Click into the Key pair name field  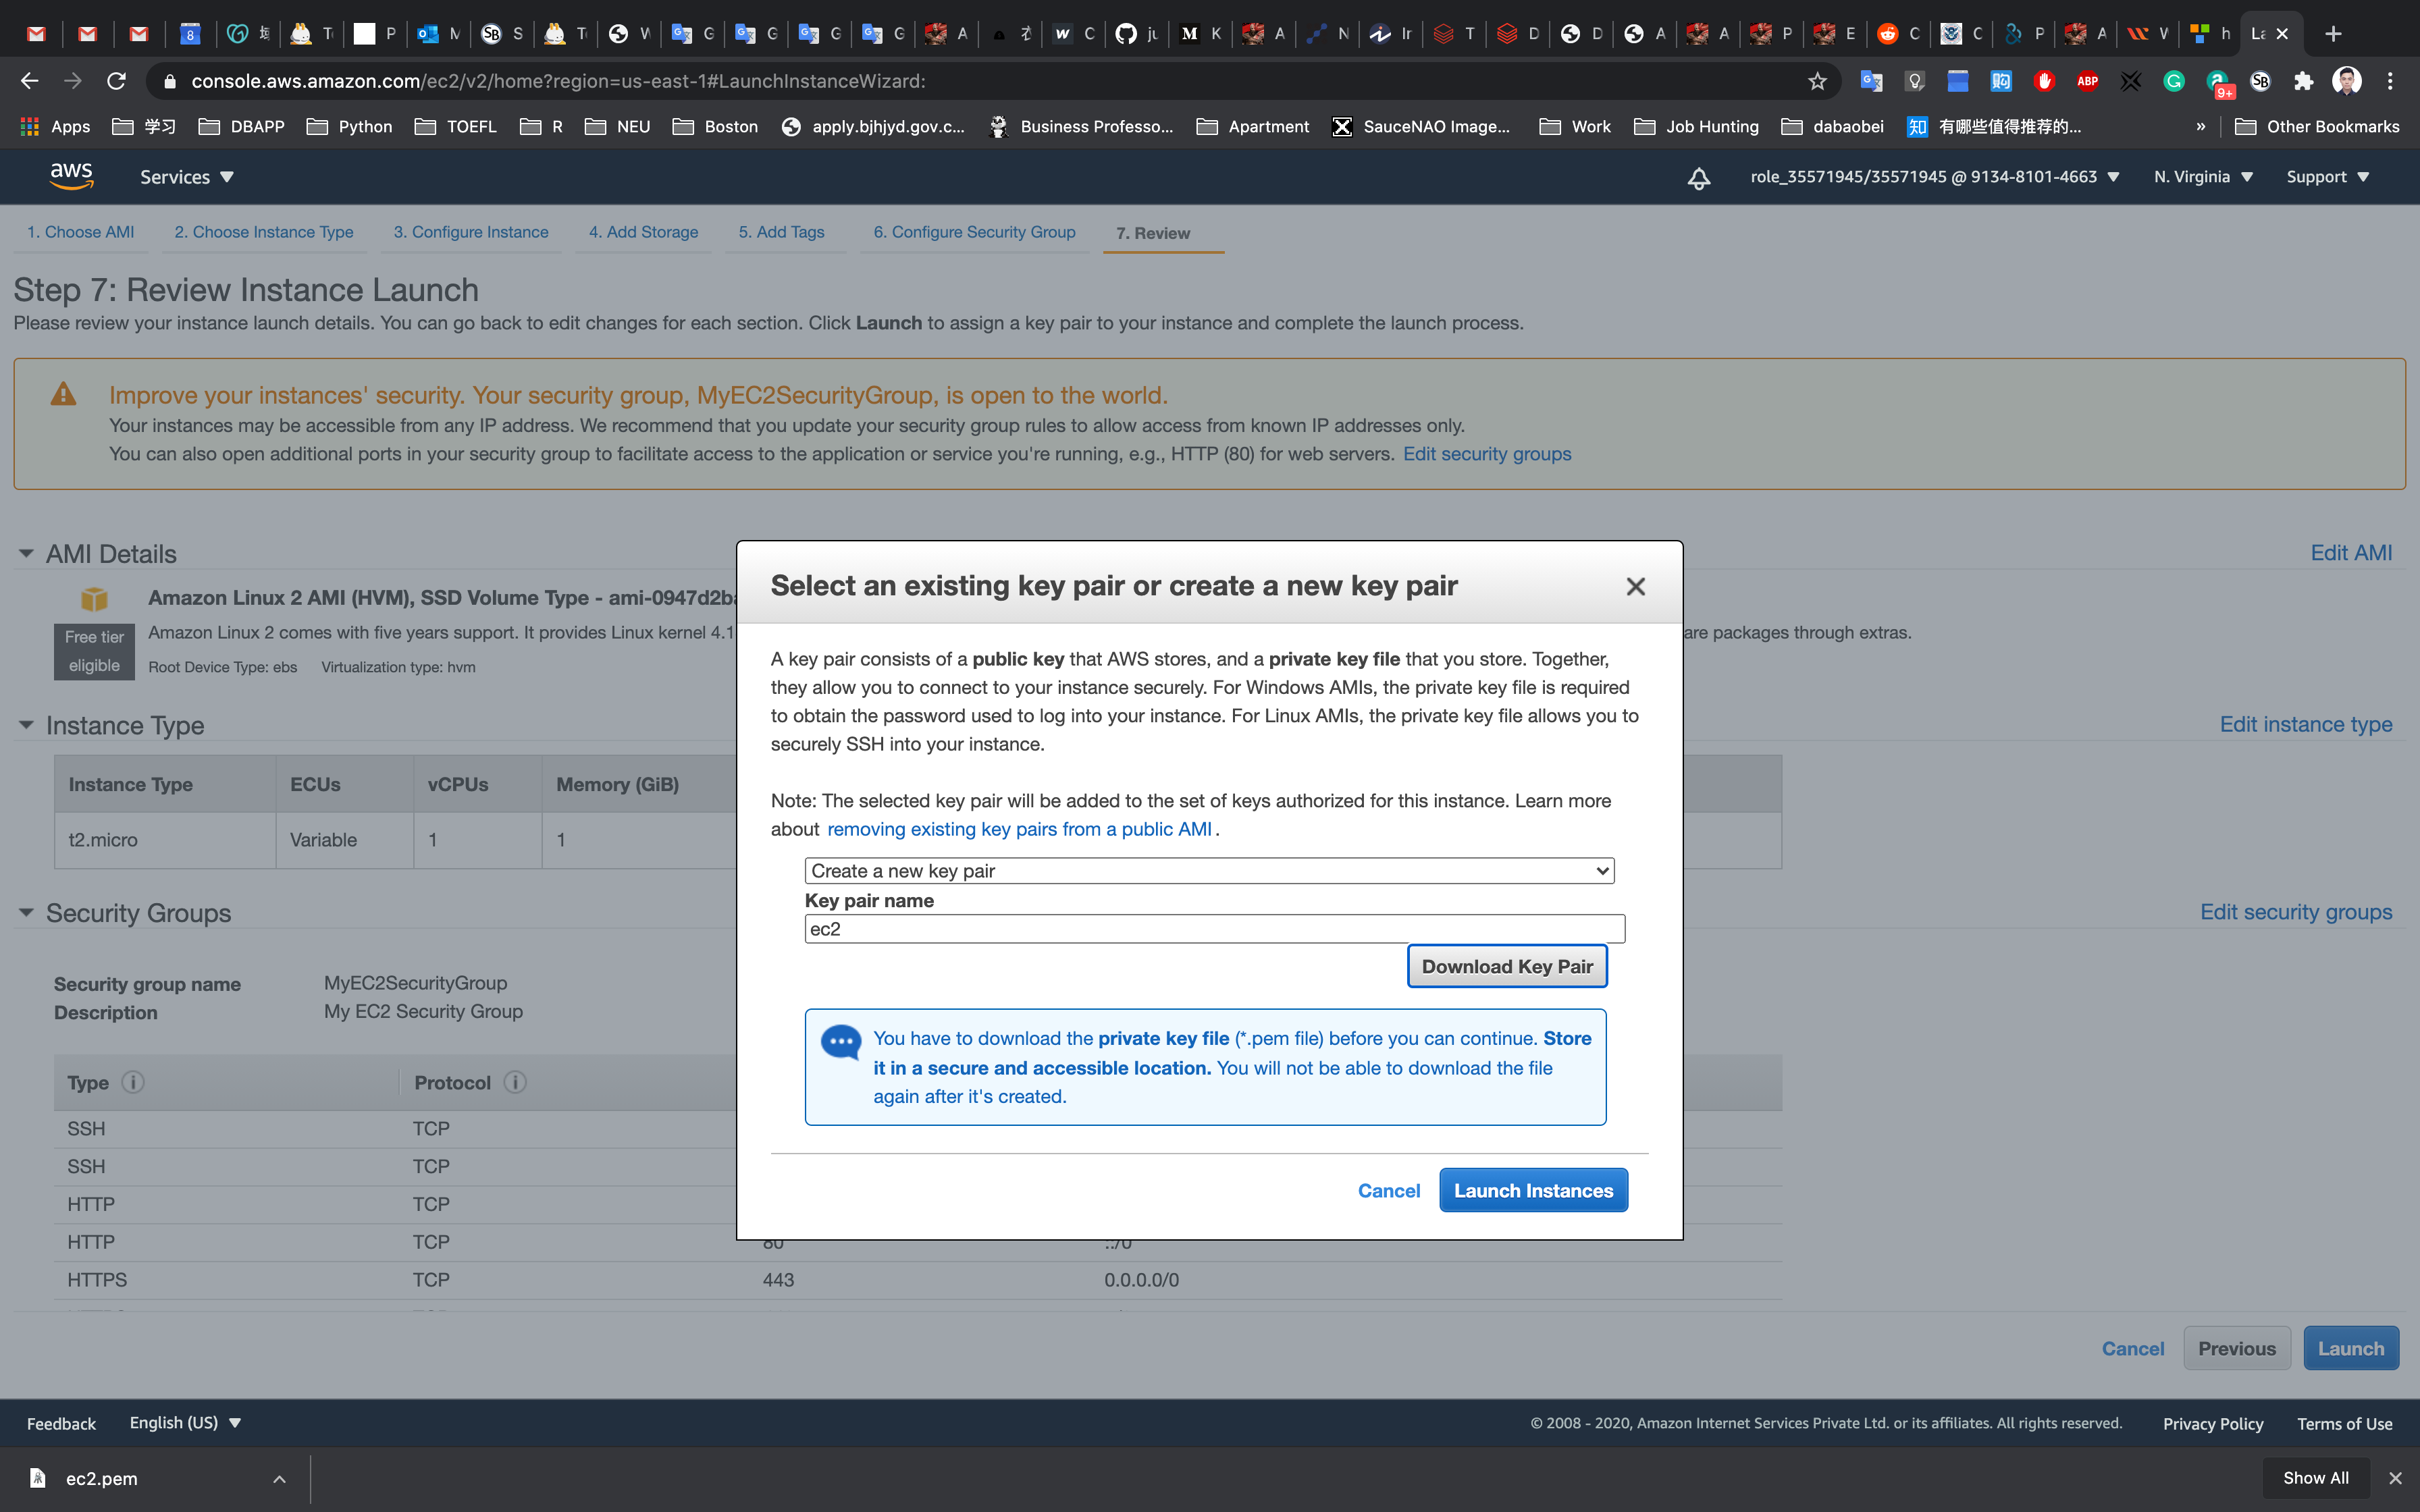(1214, 929)
